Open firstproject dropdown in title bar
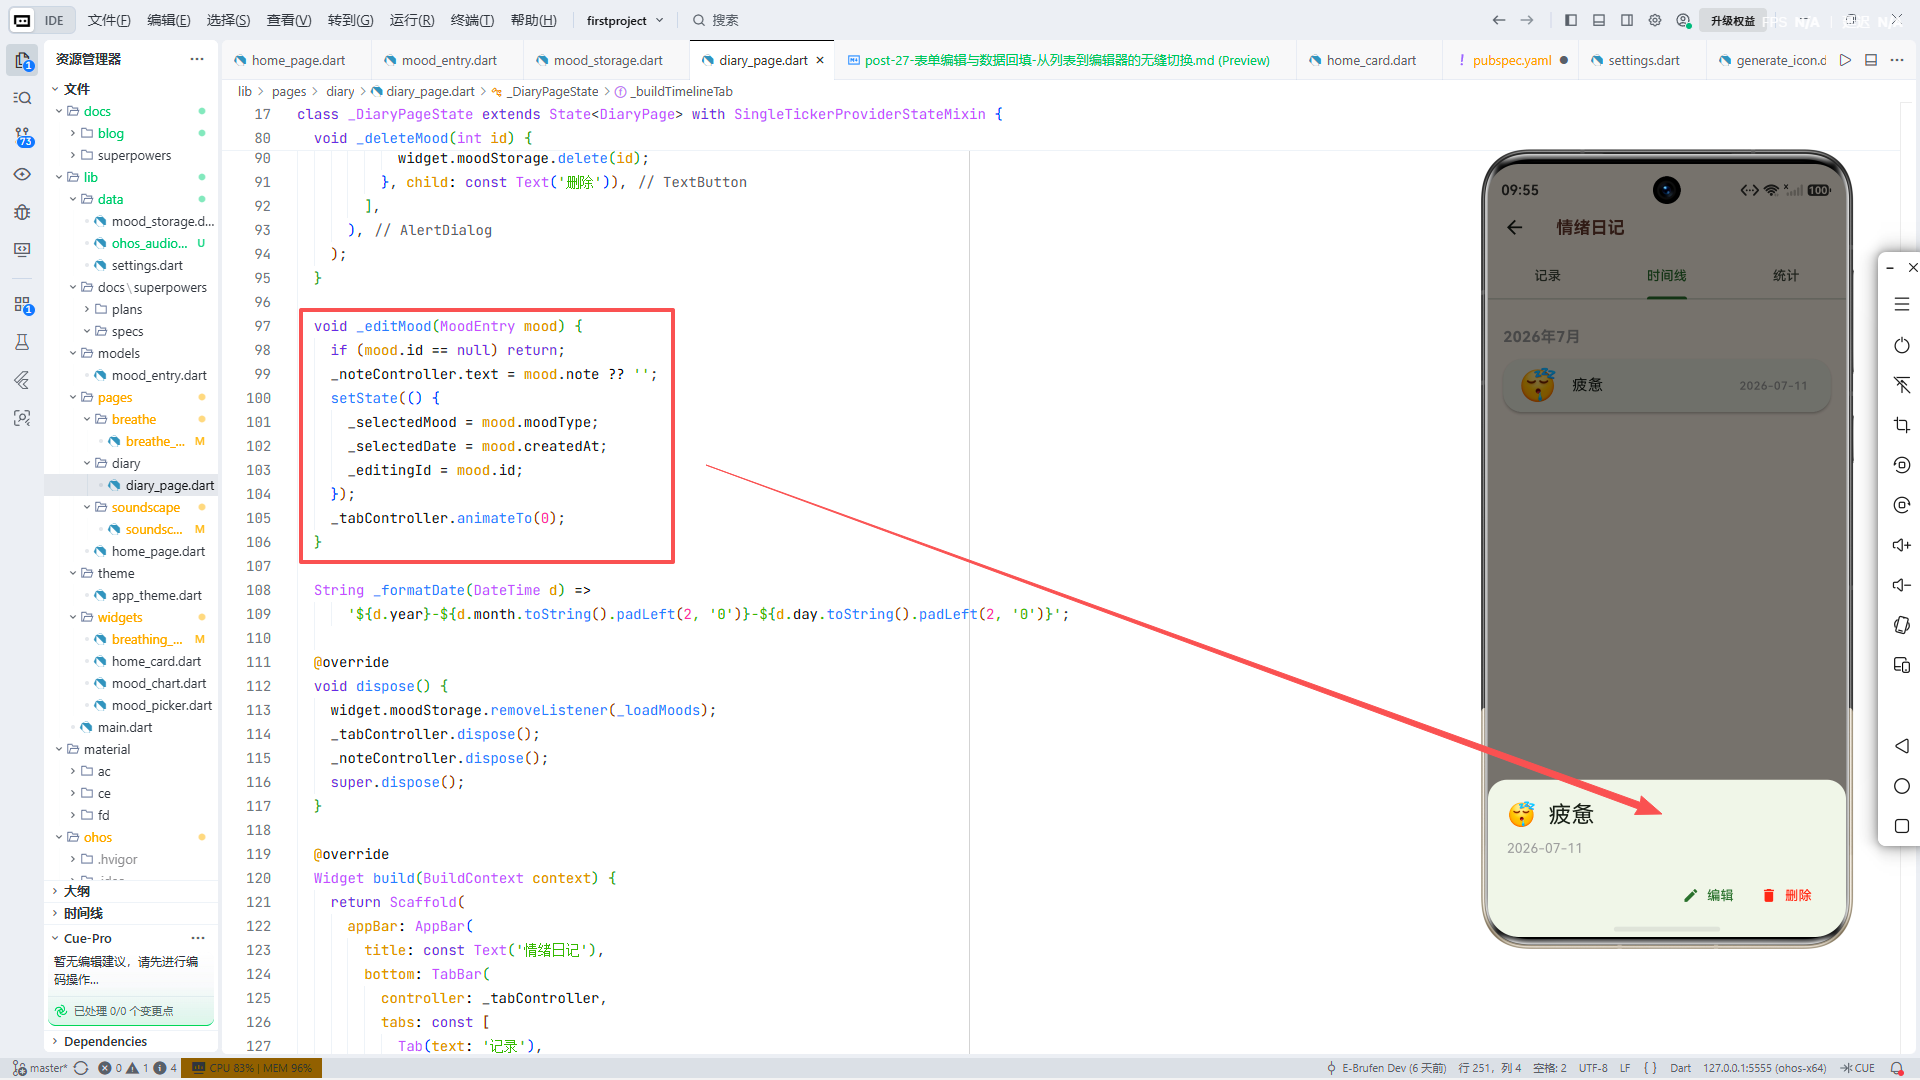 [624, 20]
